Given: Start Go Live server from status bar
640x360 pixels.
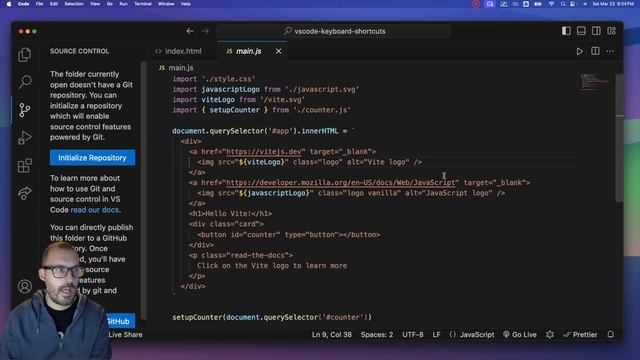Looking at the screenshot, I should point(520,335).
